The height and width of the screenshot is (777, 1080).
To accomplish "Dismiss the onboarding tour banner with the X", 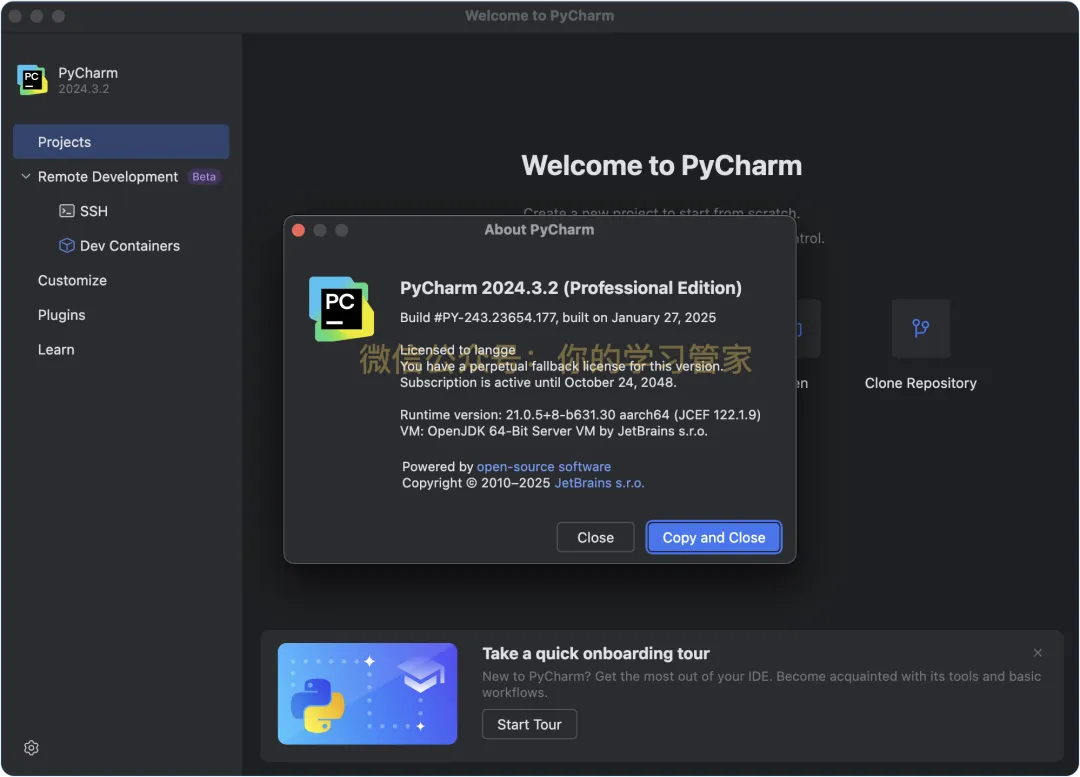I will pyautogui.click(x=1037, y=652).
